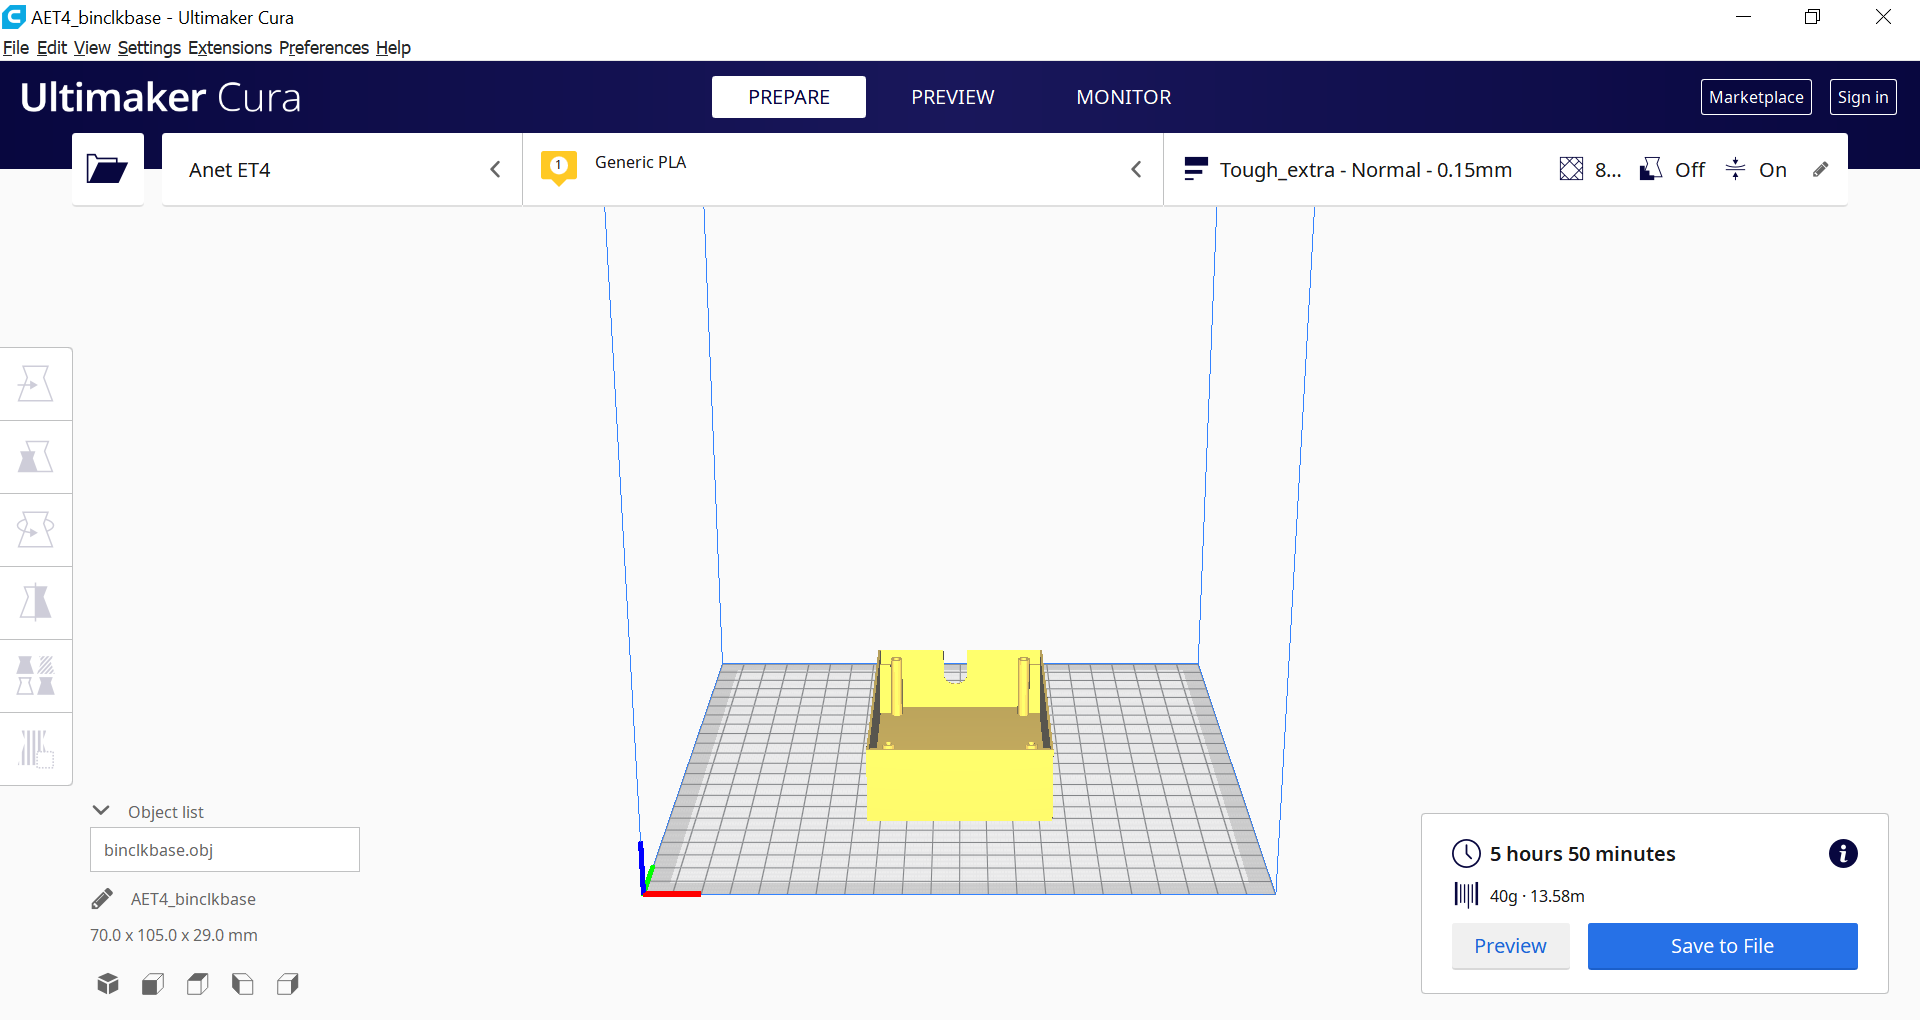Click Save to File button
1920x1020 pixels.
pos(1722,946)
